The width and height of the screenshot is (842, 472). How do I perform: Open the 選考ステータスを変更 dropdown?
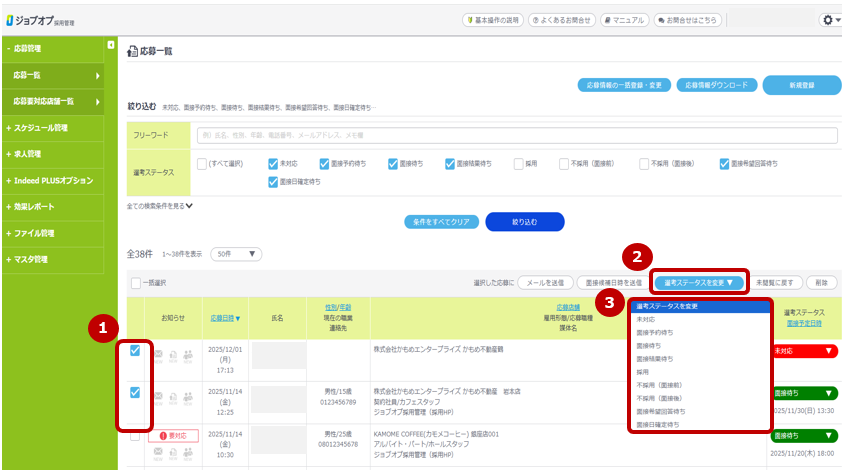click(x=699, y=283)
